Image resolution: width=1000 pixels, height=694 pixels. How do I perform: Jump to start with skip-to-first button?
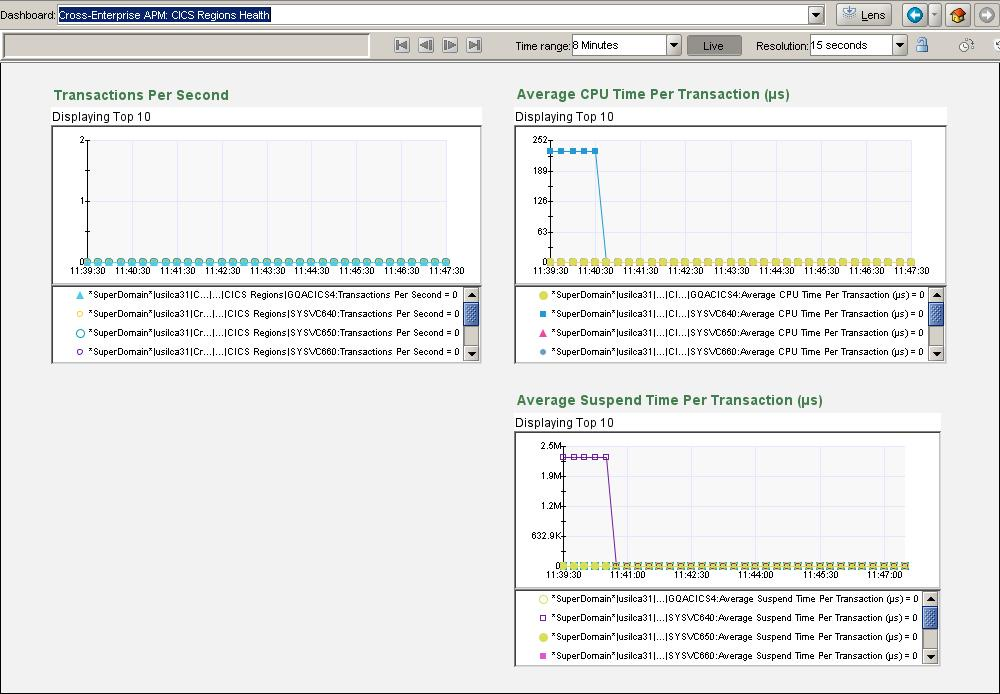402,45
